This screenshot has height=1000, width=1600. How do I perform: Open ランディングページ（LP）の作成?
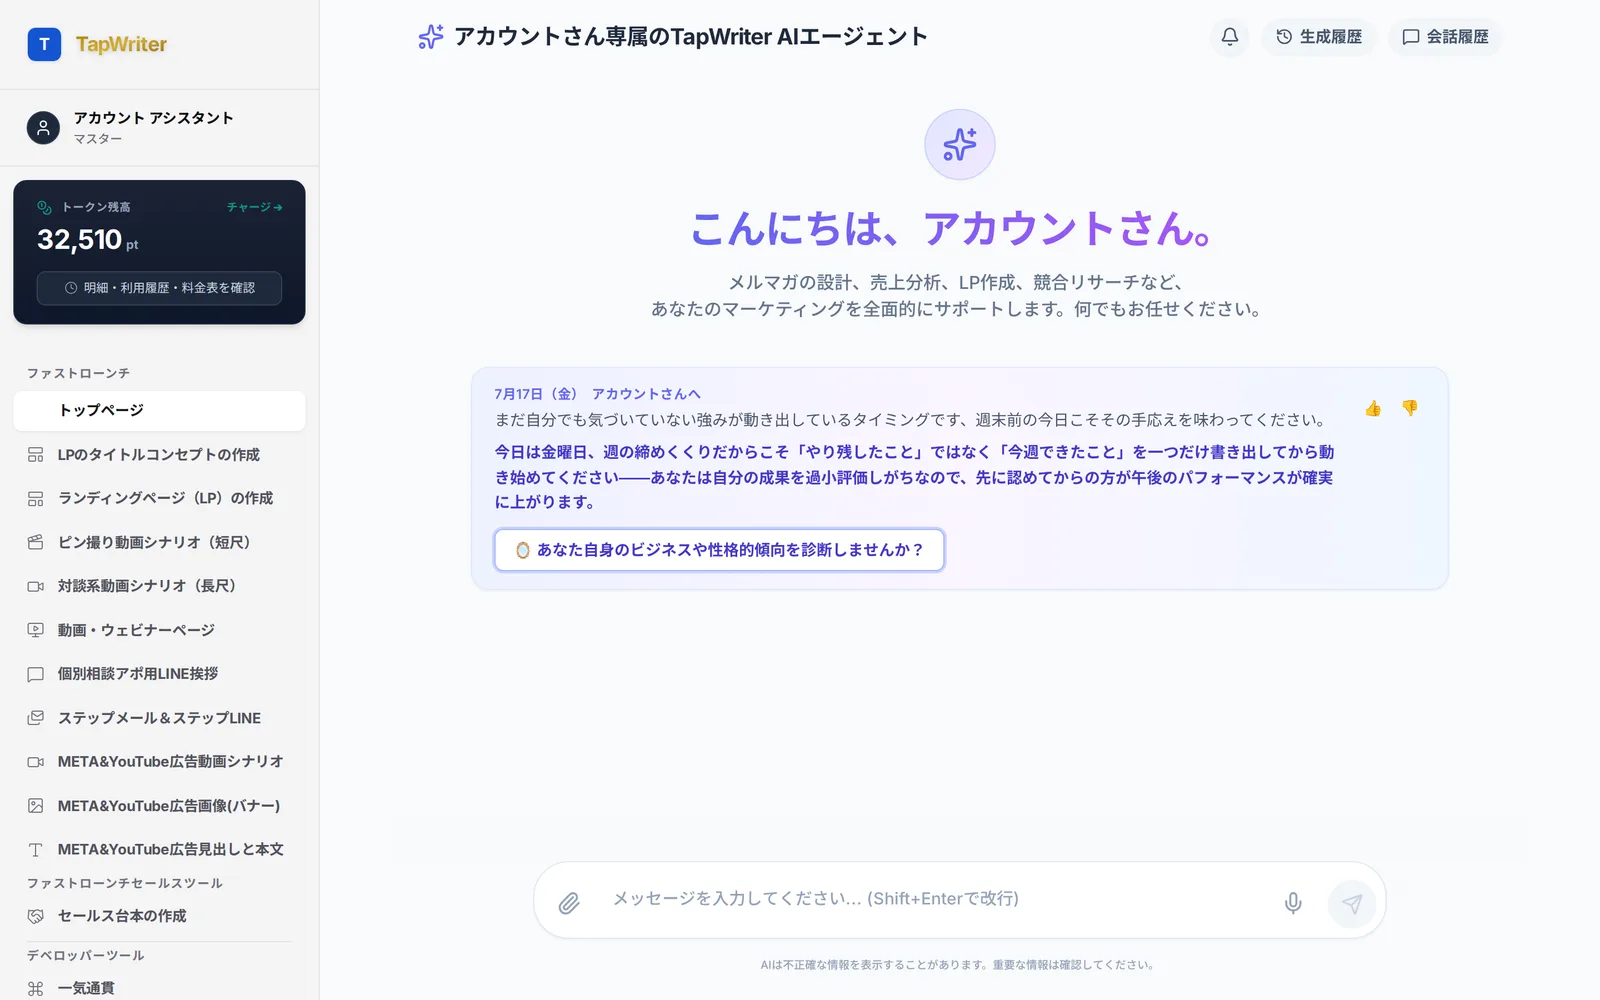tap(159, 498)
